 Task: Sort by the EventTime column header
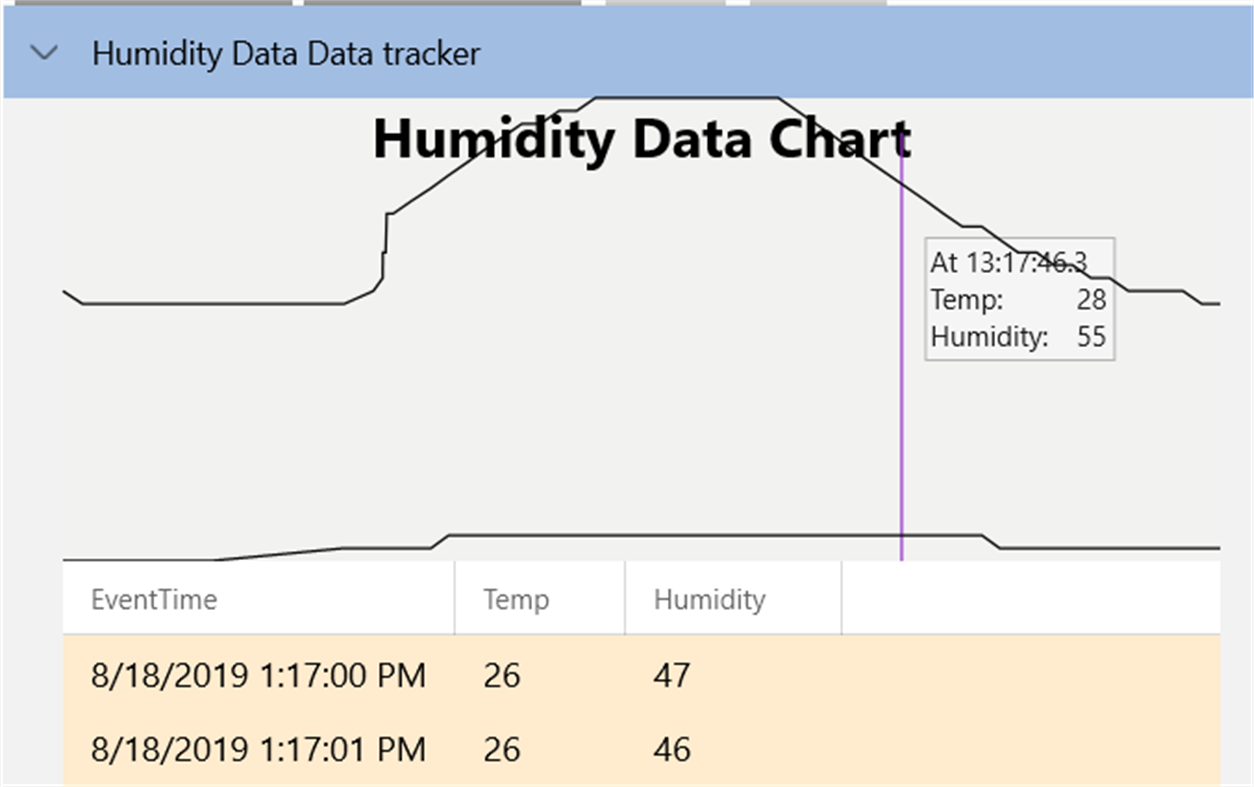coord(154,599)
